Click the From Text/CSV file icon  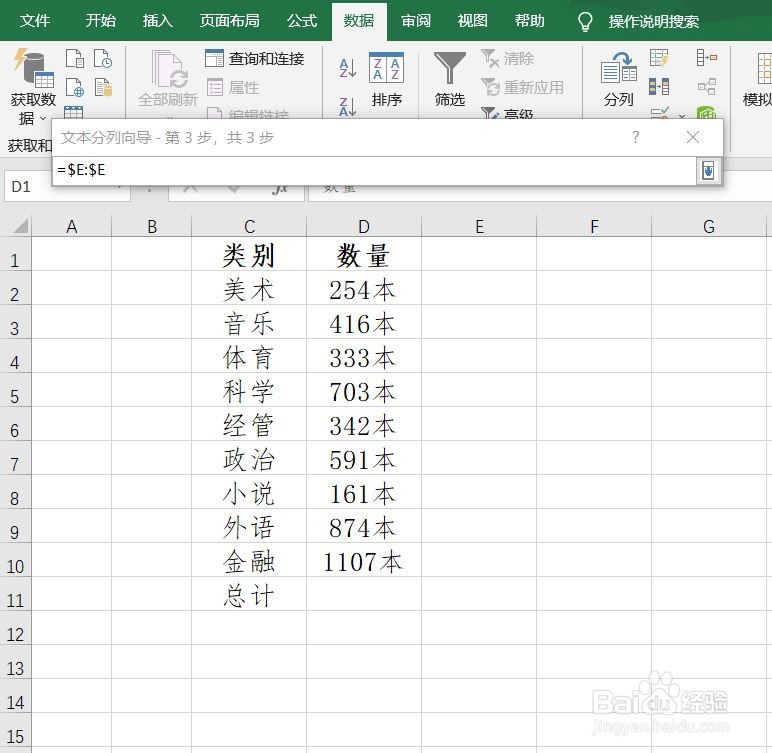pos(75,58)
